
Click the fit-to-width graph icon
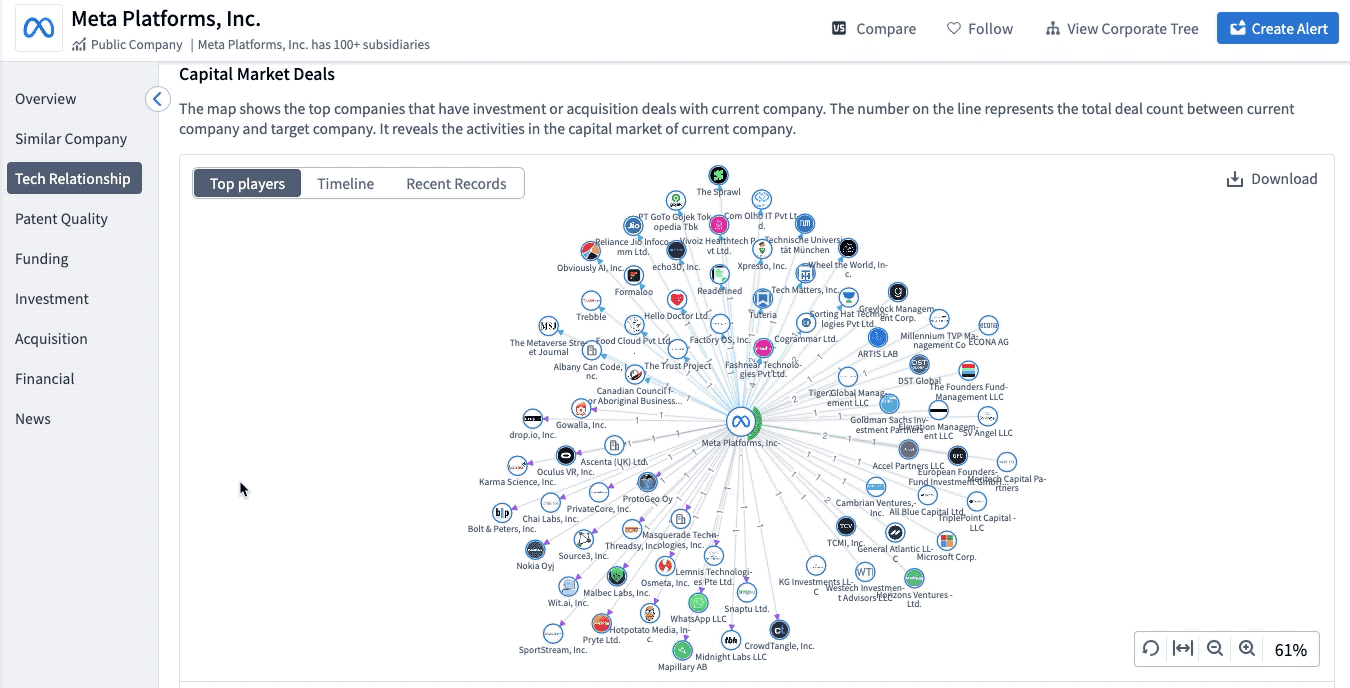pos(1183,649)
